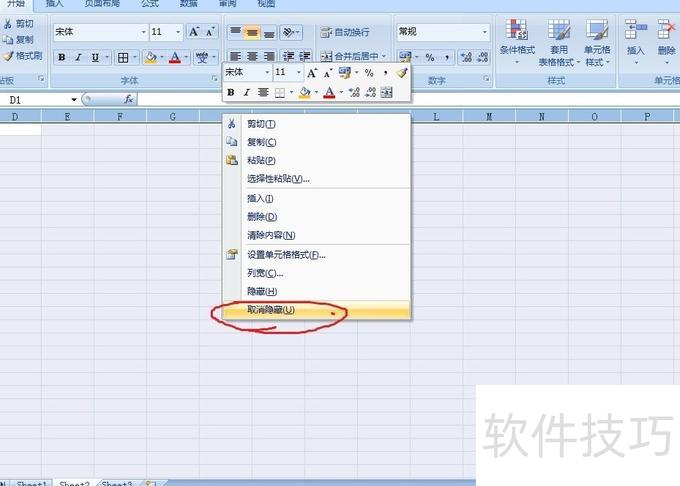This screenshot has width=680, height=486.
Task: Apply the ribbon red font color button
Action: 175,57
